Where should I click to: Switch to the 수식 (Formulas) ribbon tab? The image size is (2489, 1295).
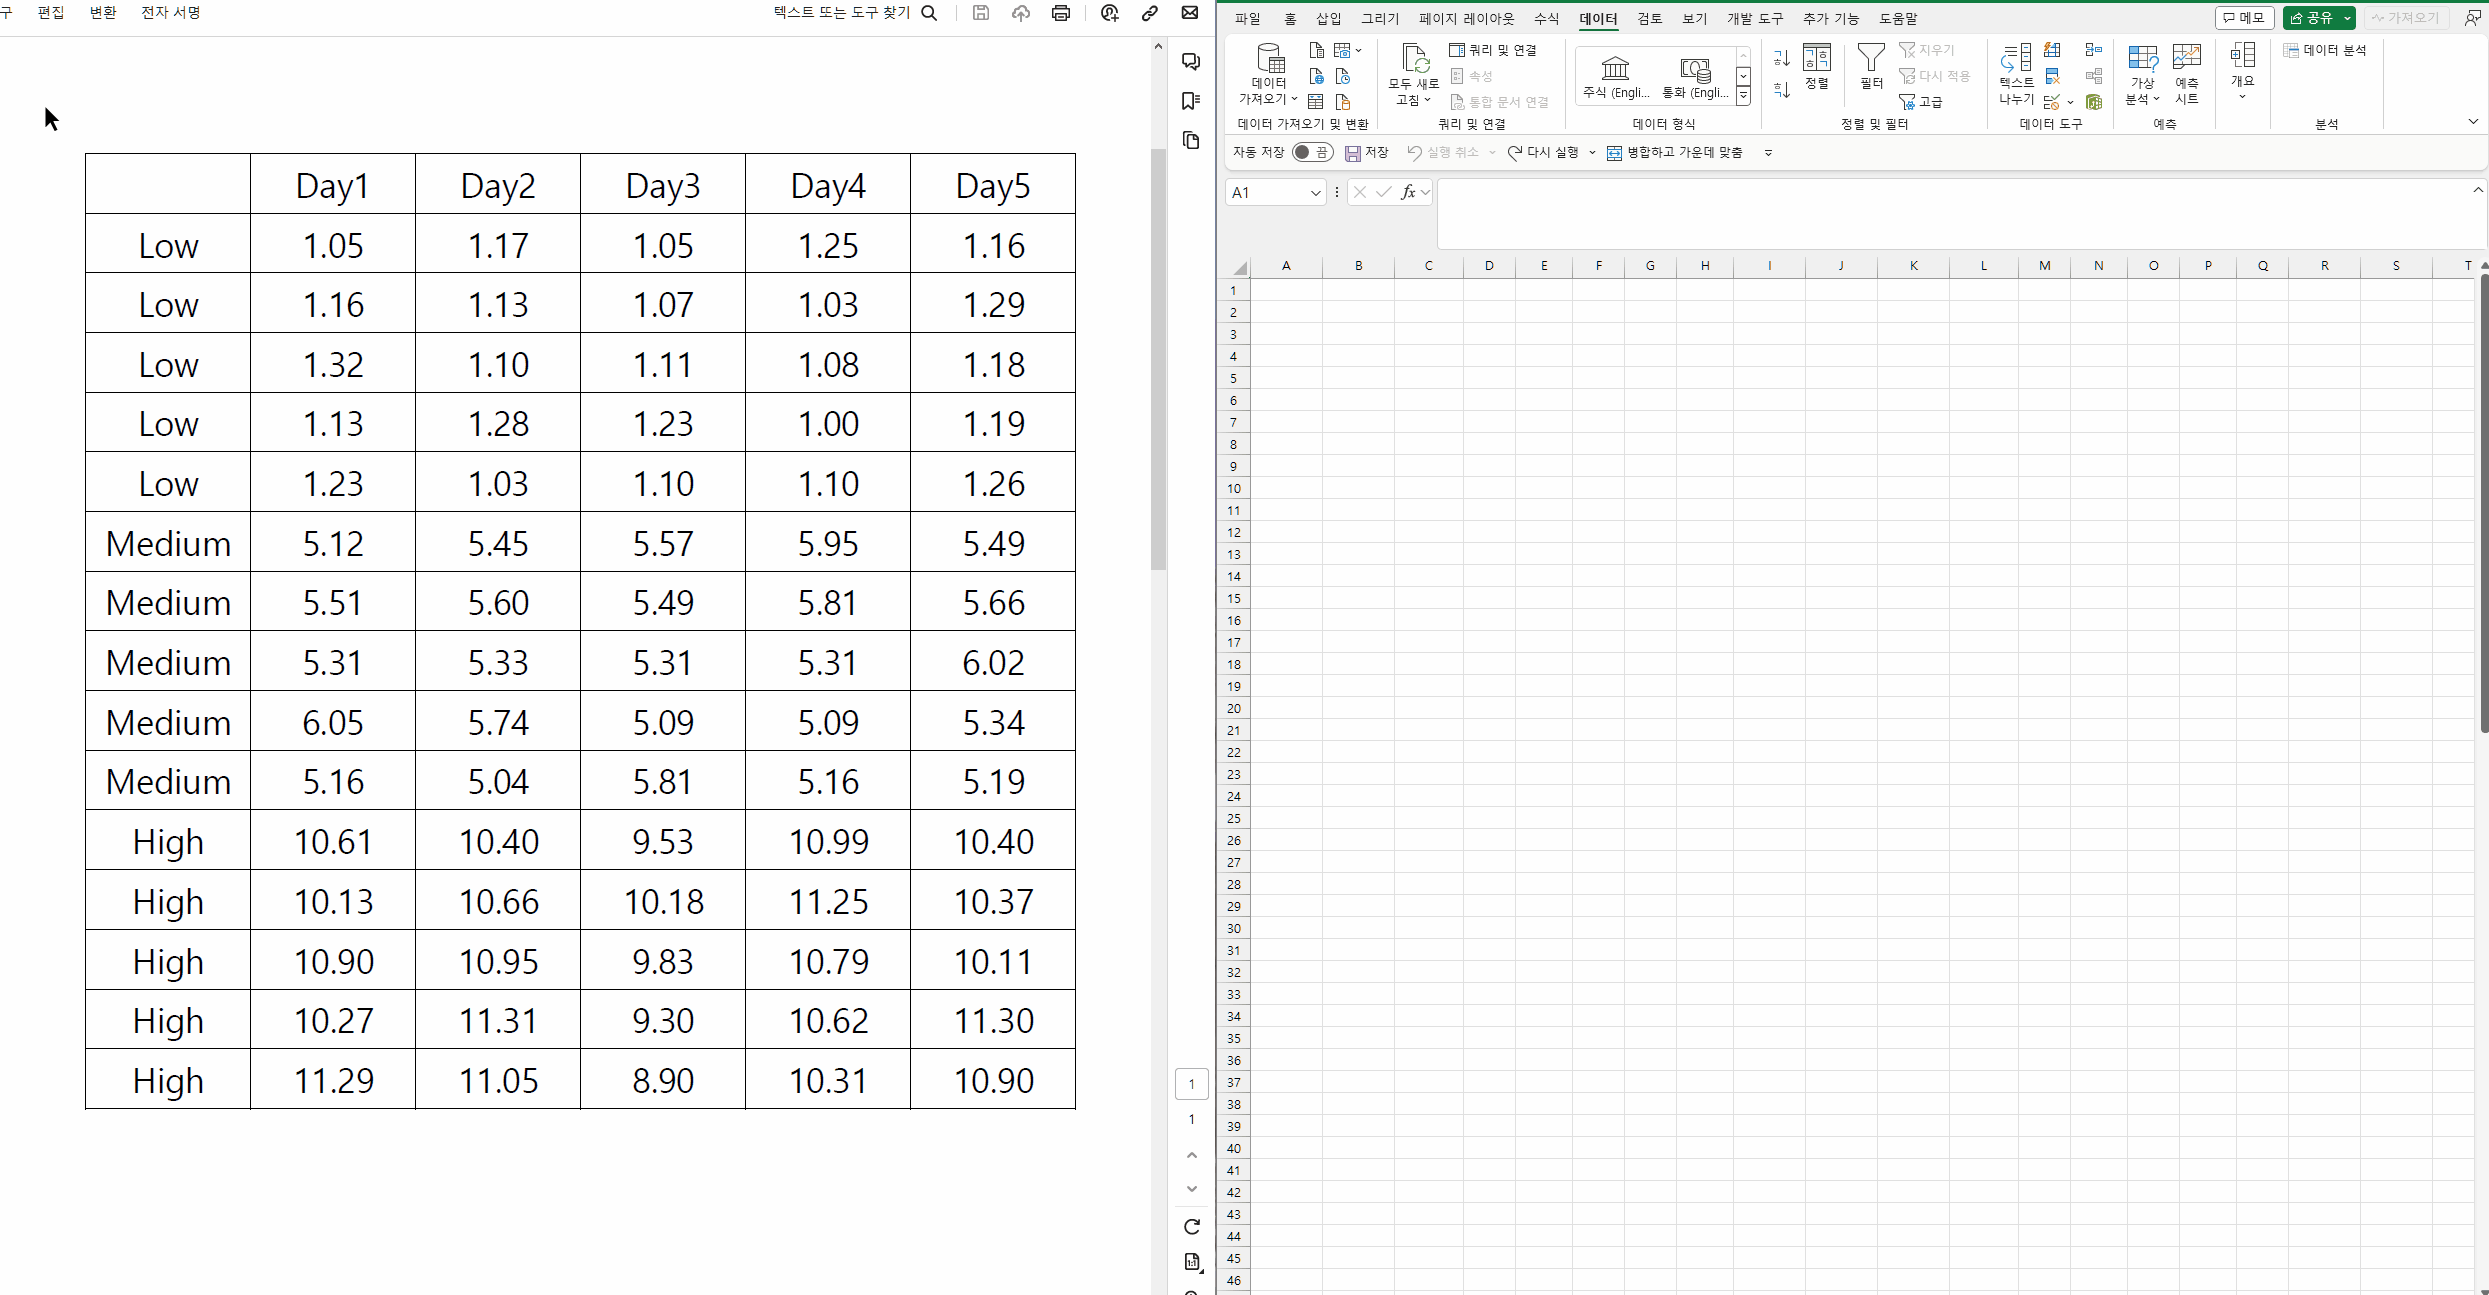[1546, 18]
